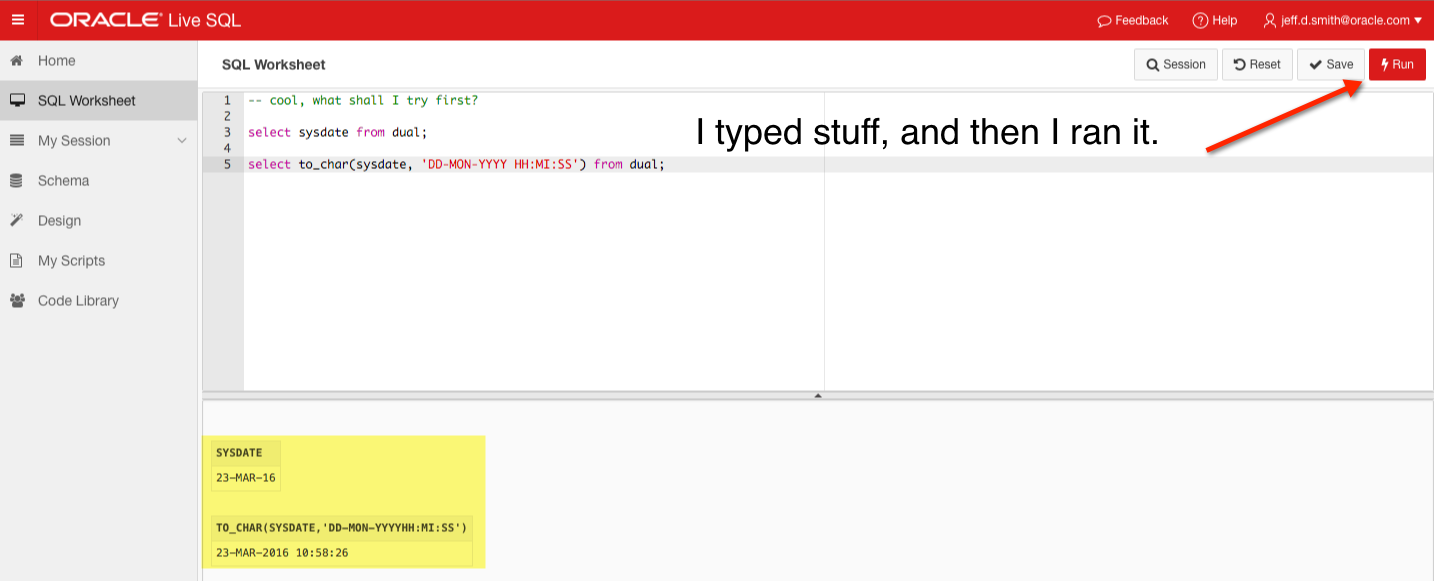Open Code Library people icon
Image resolution: width=1434 pixels, height=581 pixels.
[x=17, y=301]
